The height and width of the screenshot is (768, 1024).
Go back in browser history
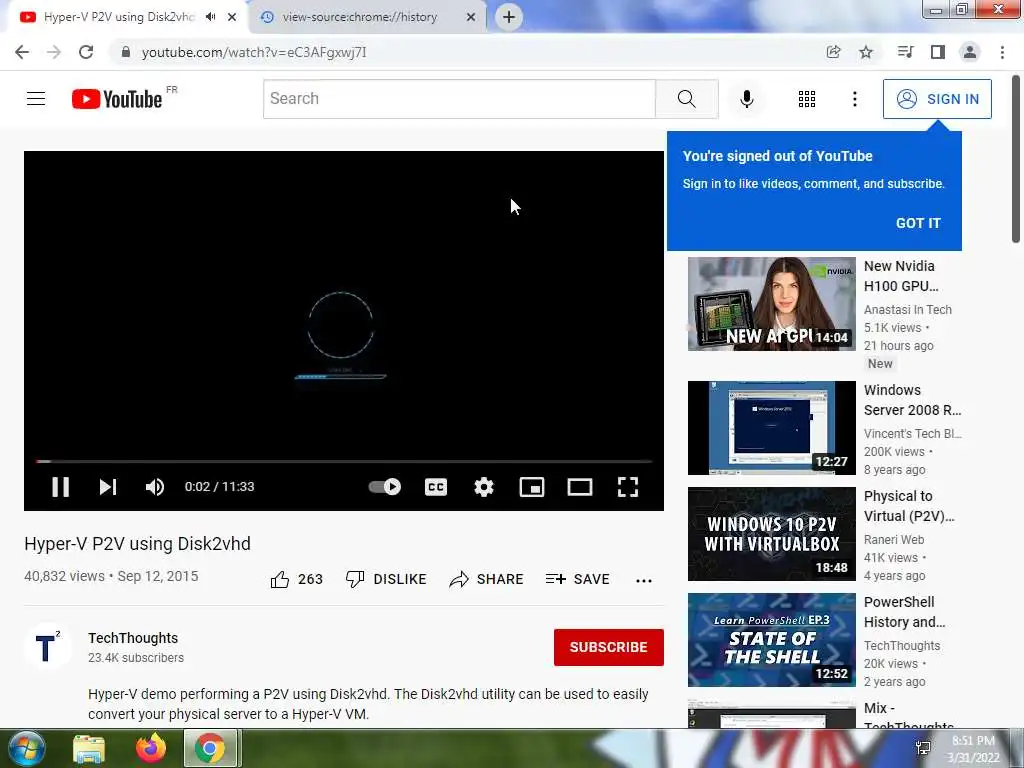(22, 52)
